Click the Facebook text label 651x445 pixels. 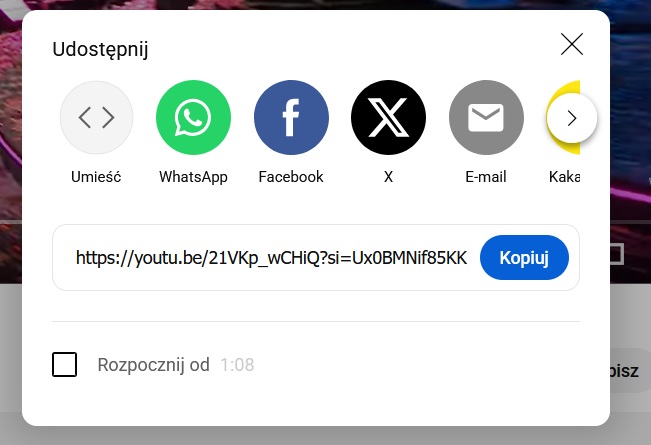(x=291, y=177)
